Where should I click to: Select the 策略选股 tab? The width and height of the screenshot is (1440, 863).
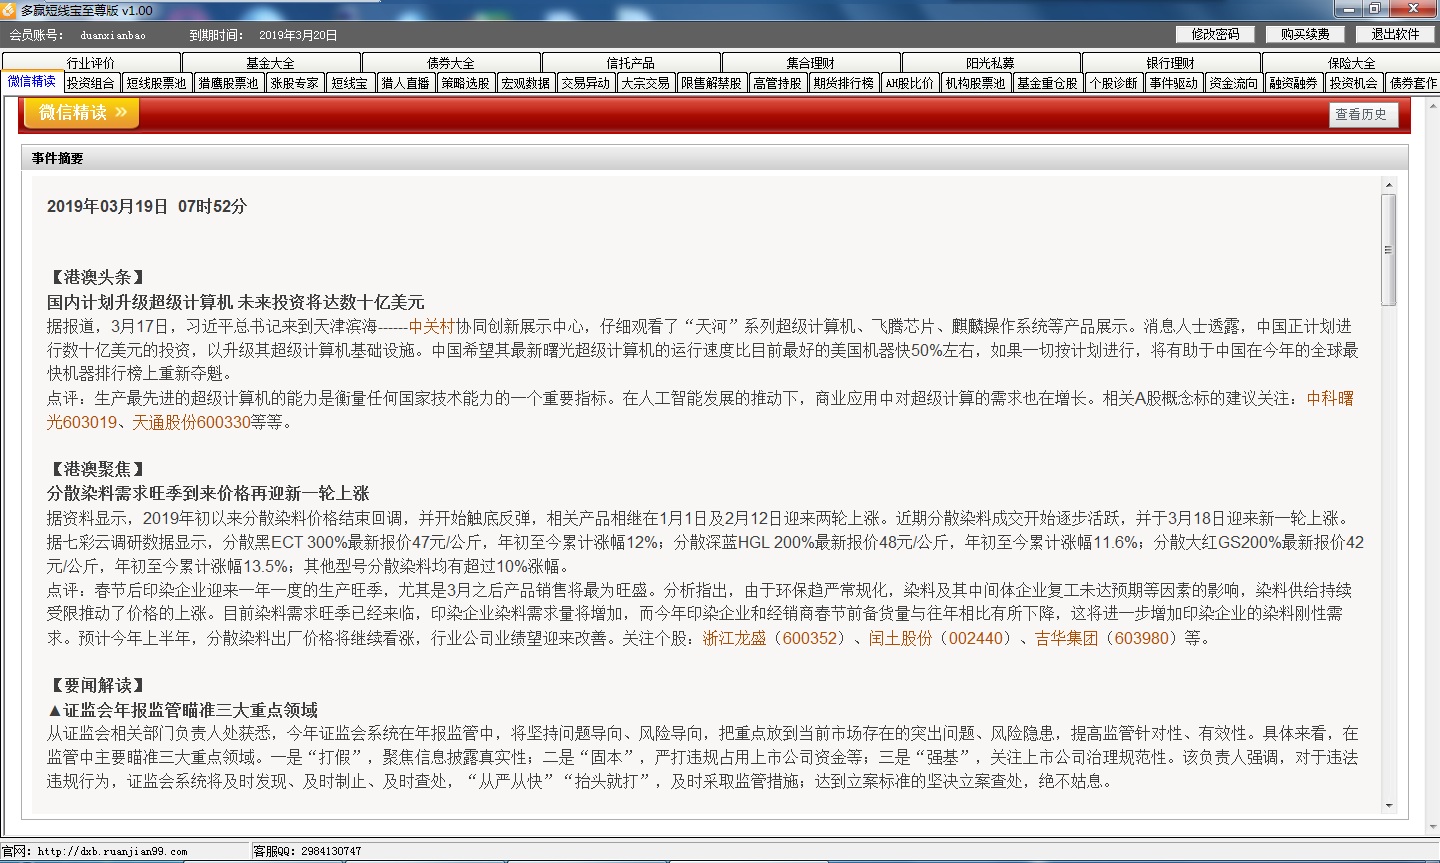[x=466, y=83]
